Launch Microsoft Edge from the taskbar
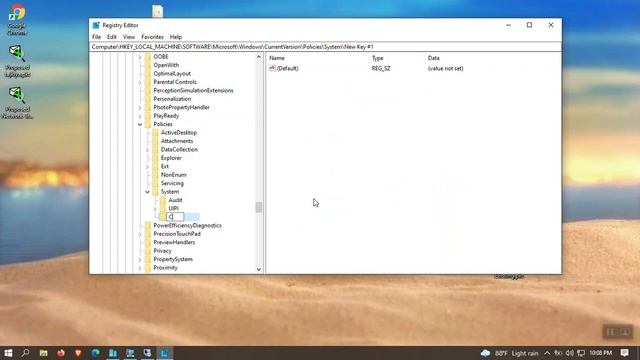Viewport: 640px width, 360px height. pyautogui.click(x=96, y=353)
